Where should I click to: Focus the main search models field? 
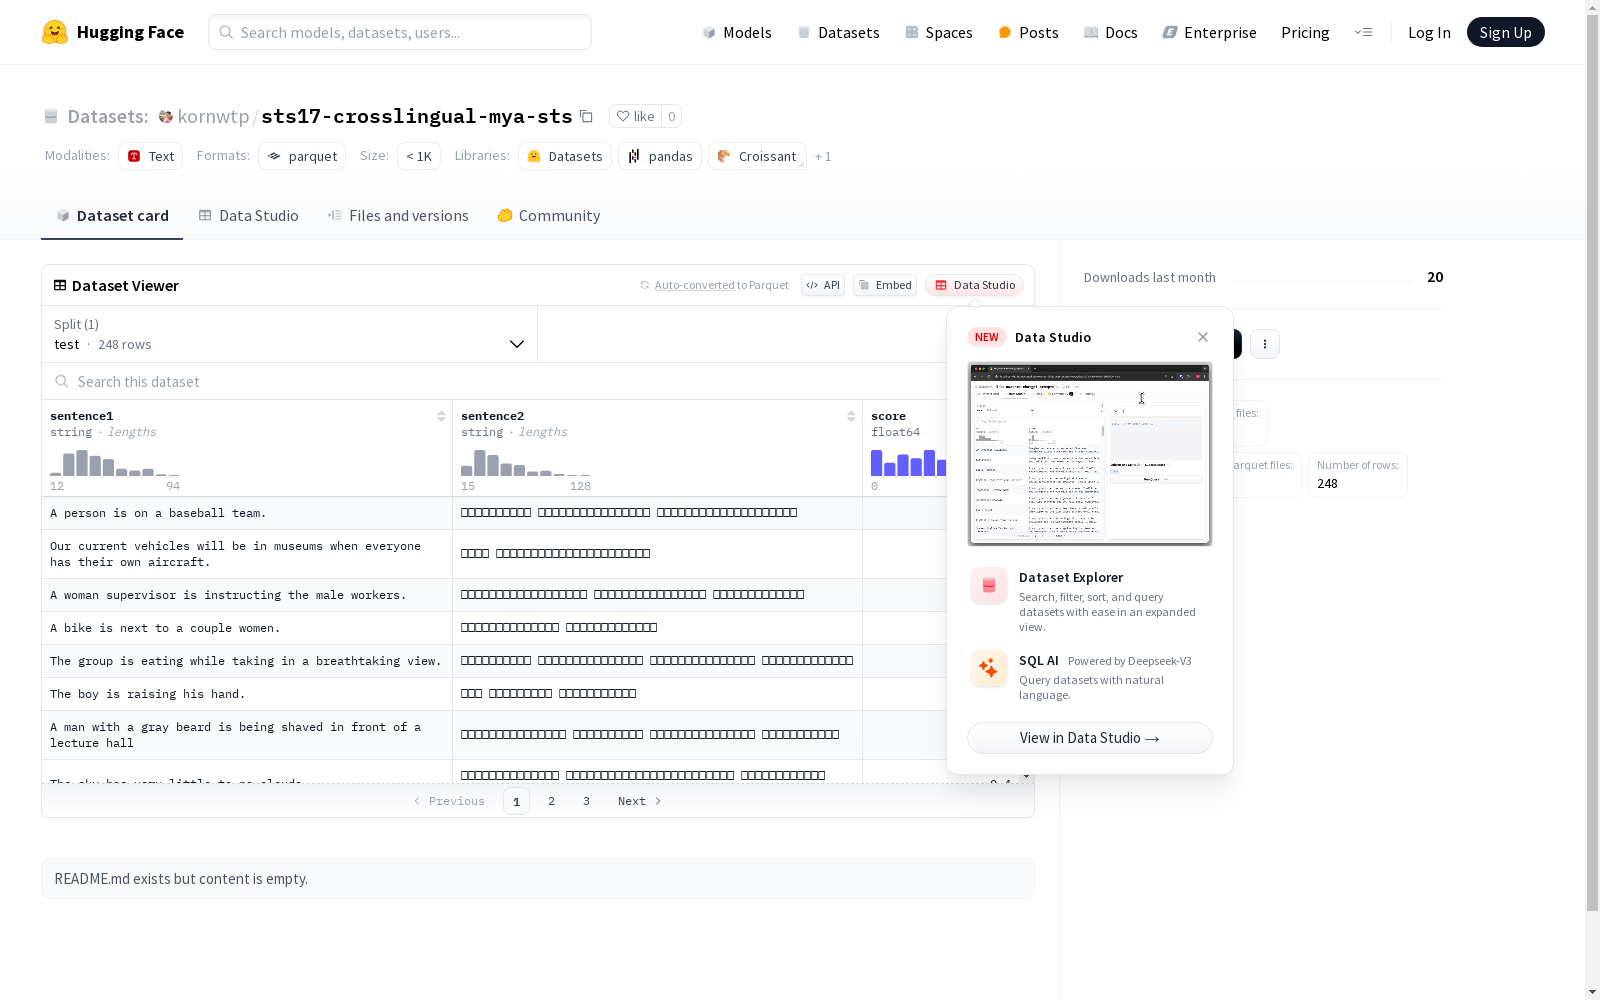[400, 32]
